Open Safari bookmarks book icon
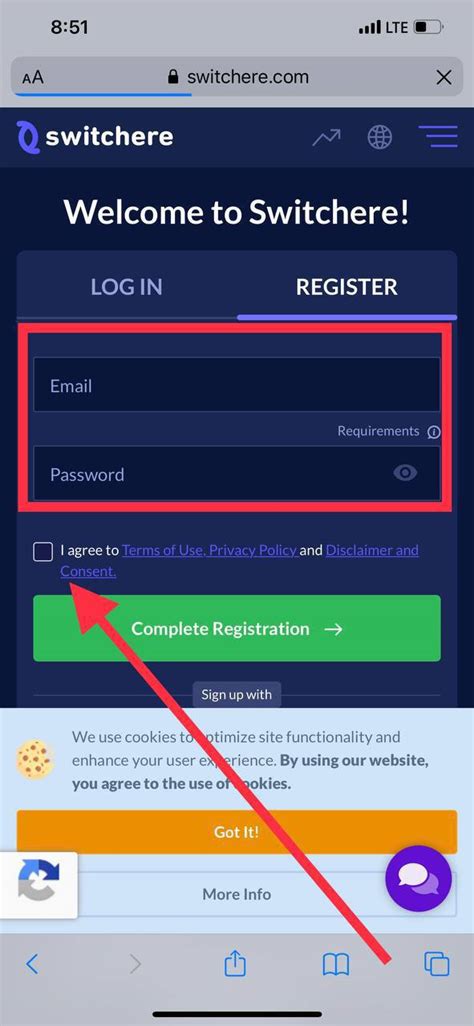474x1026 pixels. pyautogui.click(x=336, y=964)
